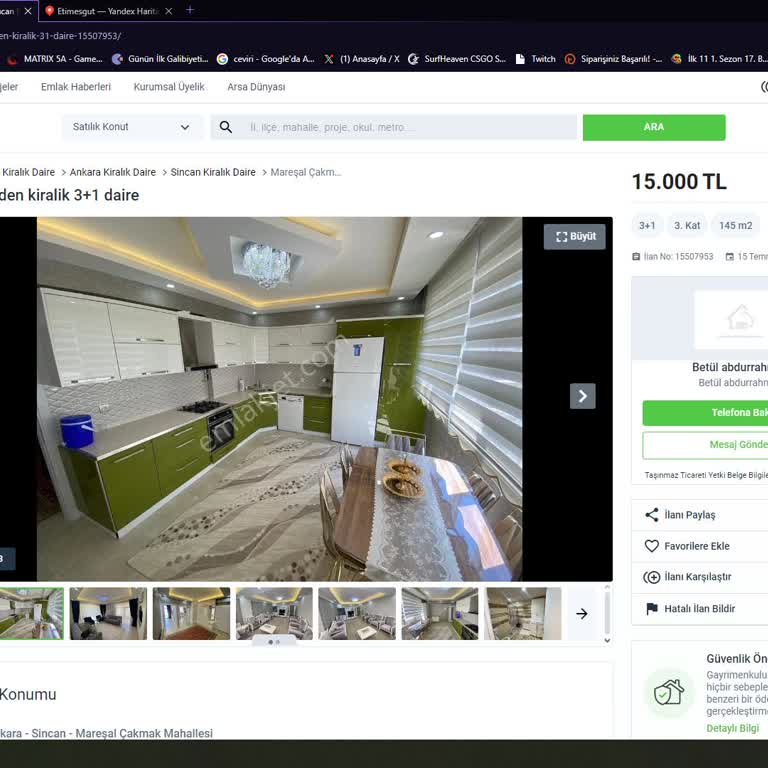Viewport: 768px width, 768px height.
Task: Click the advertiser name Betül abdurrahman
Action: [x=730, y=367]
